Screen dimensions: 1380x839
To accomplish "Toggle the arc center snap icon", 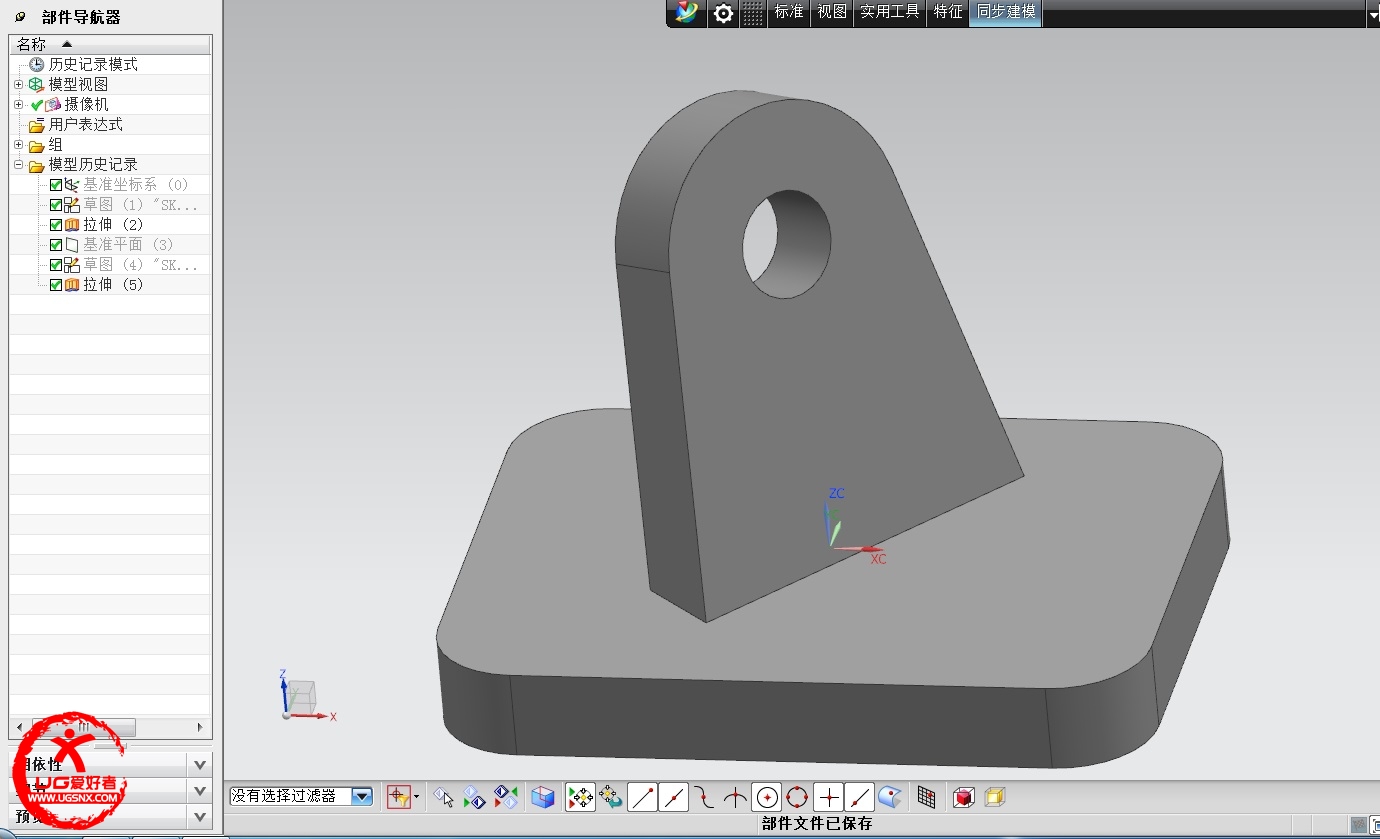I will click(767, 797).
